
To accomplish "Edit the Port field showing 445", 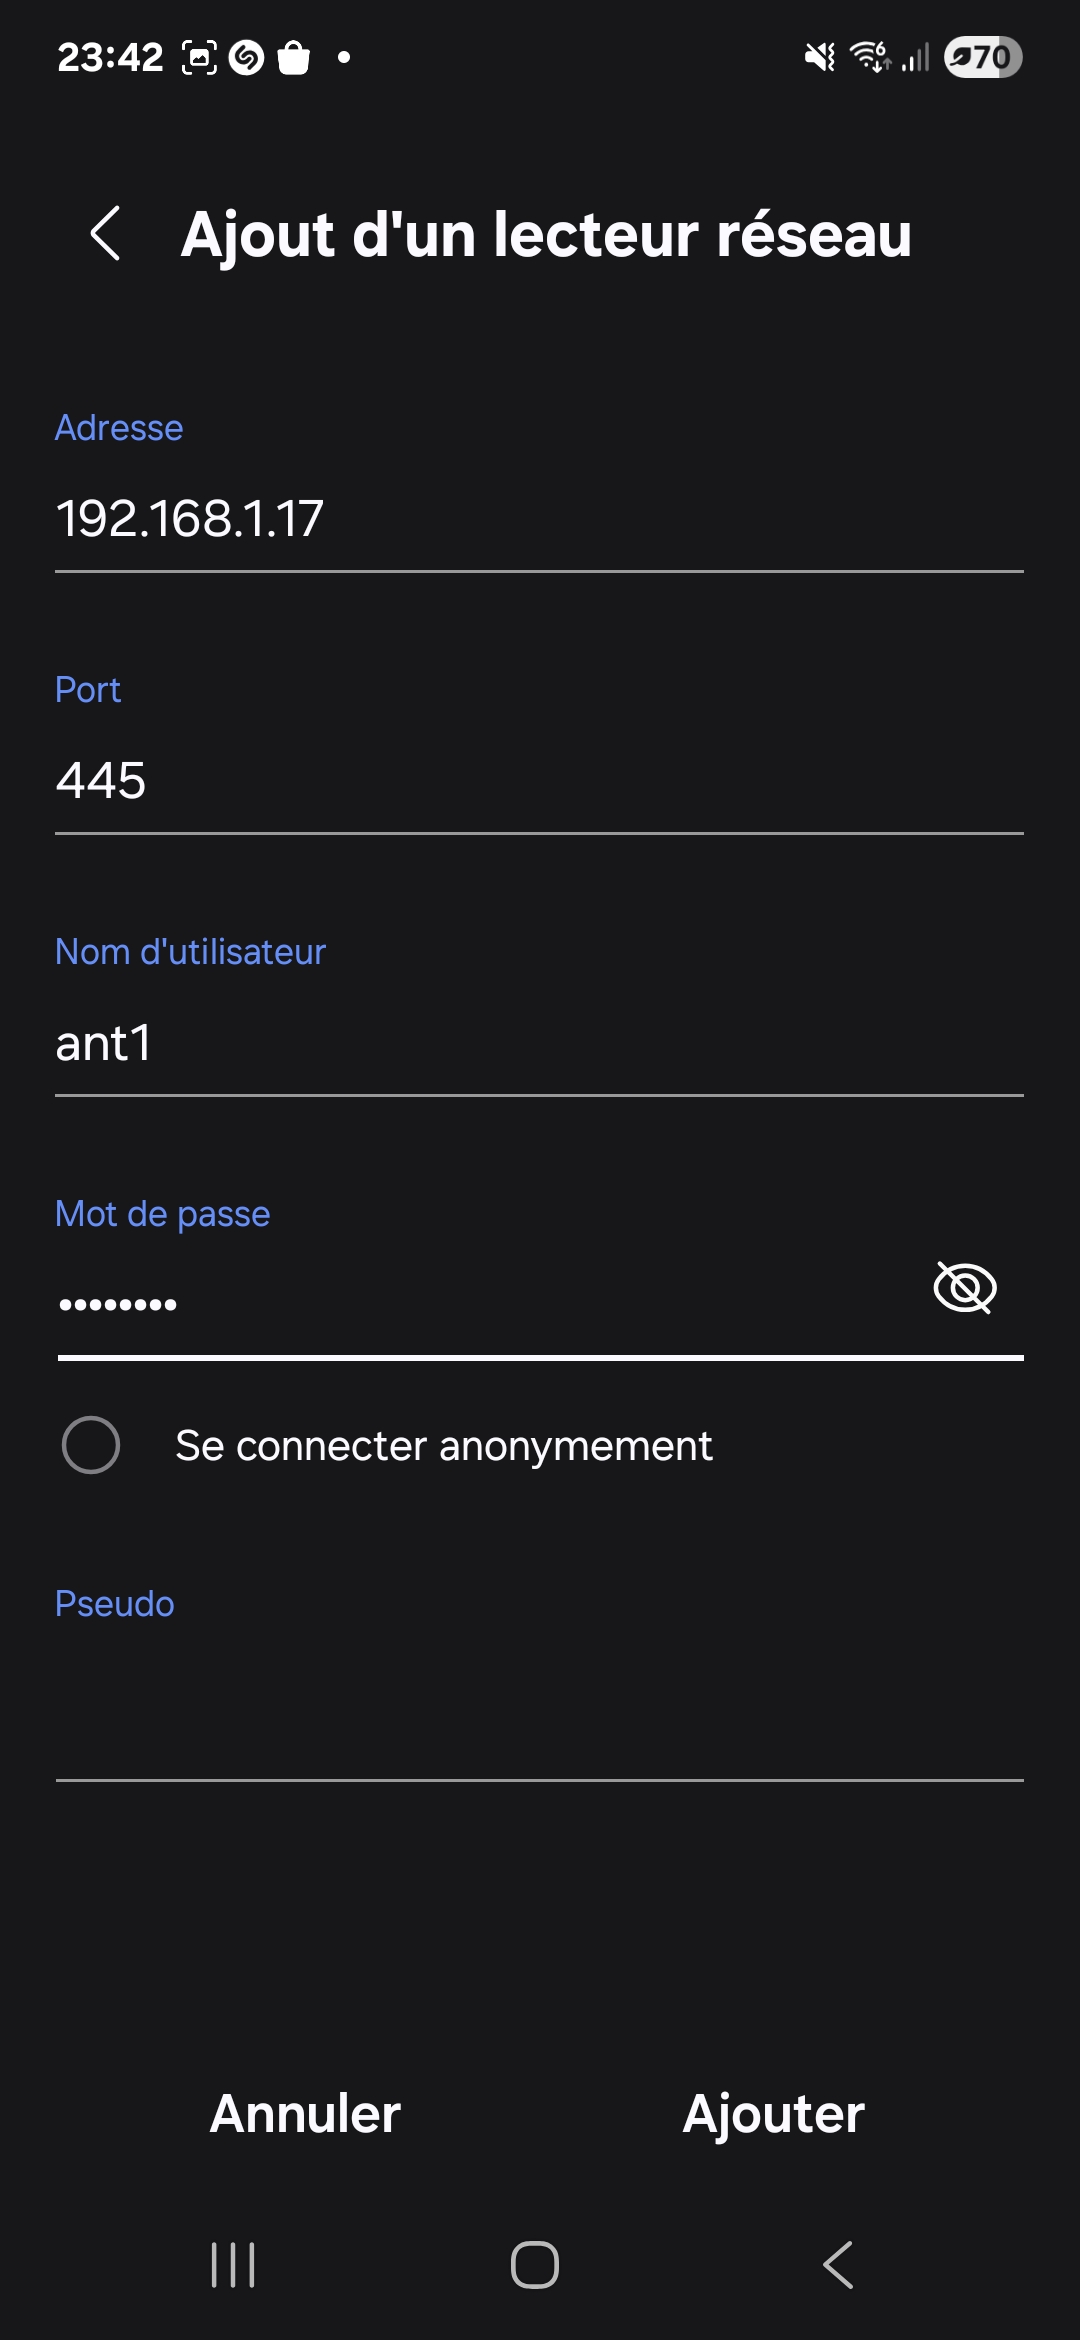I will click(538, 782).
